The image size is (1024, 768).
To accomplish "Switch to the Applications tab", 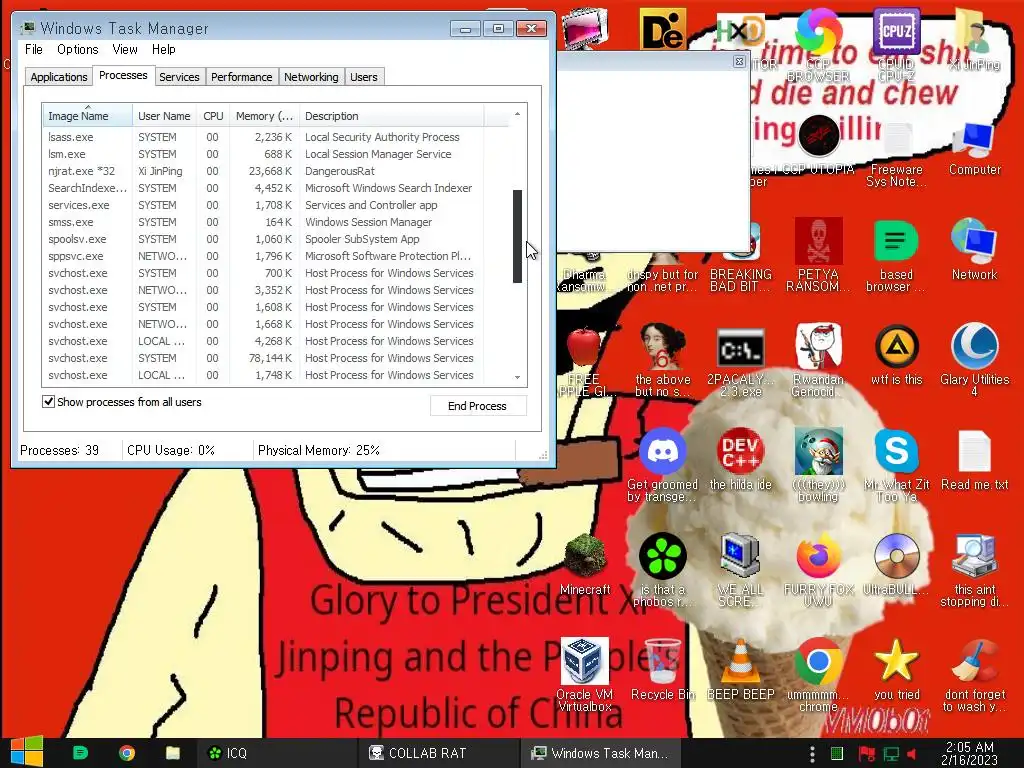I will [x=59, y=77].
